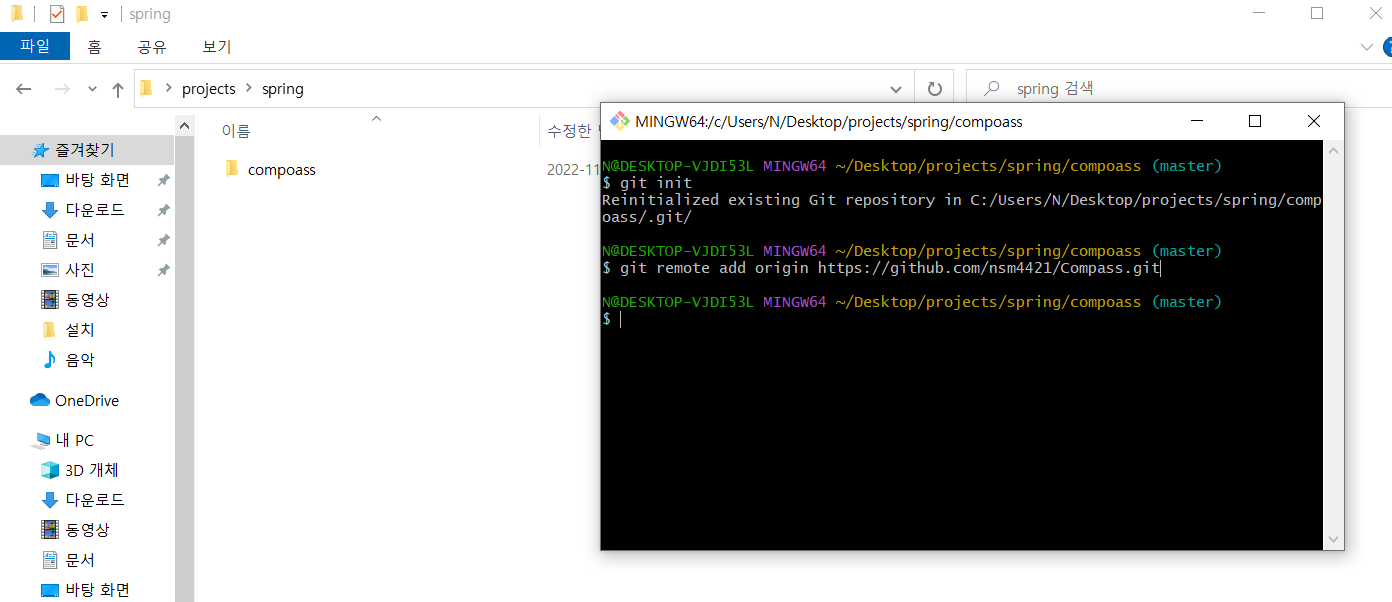Click the 3D 개체 cube icon
This screenshot has height=602, width=1392.
[50, 470]
